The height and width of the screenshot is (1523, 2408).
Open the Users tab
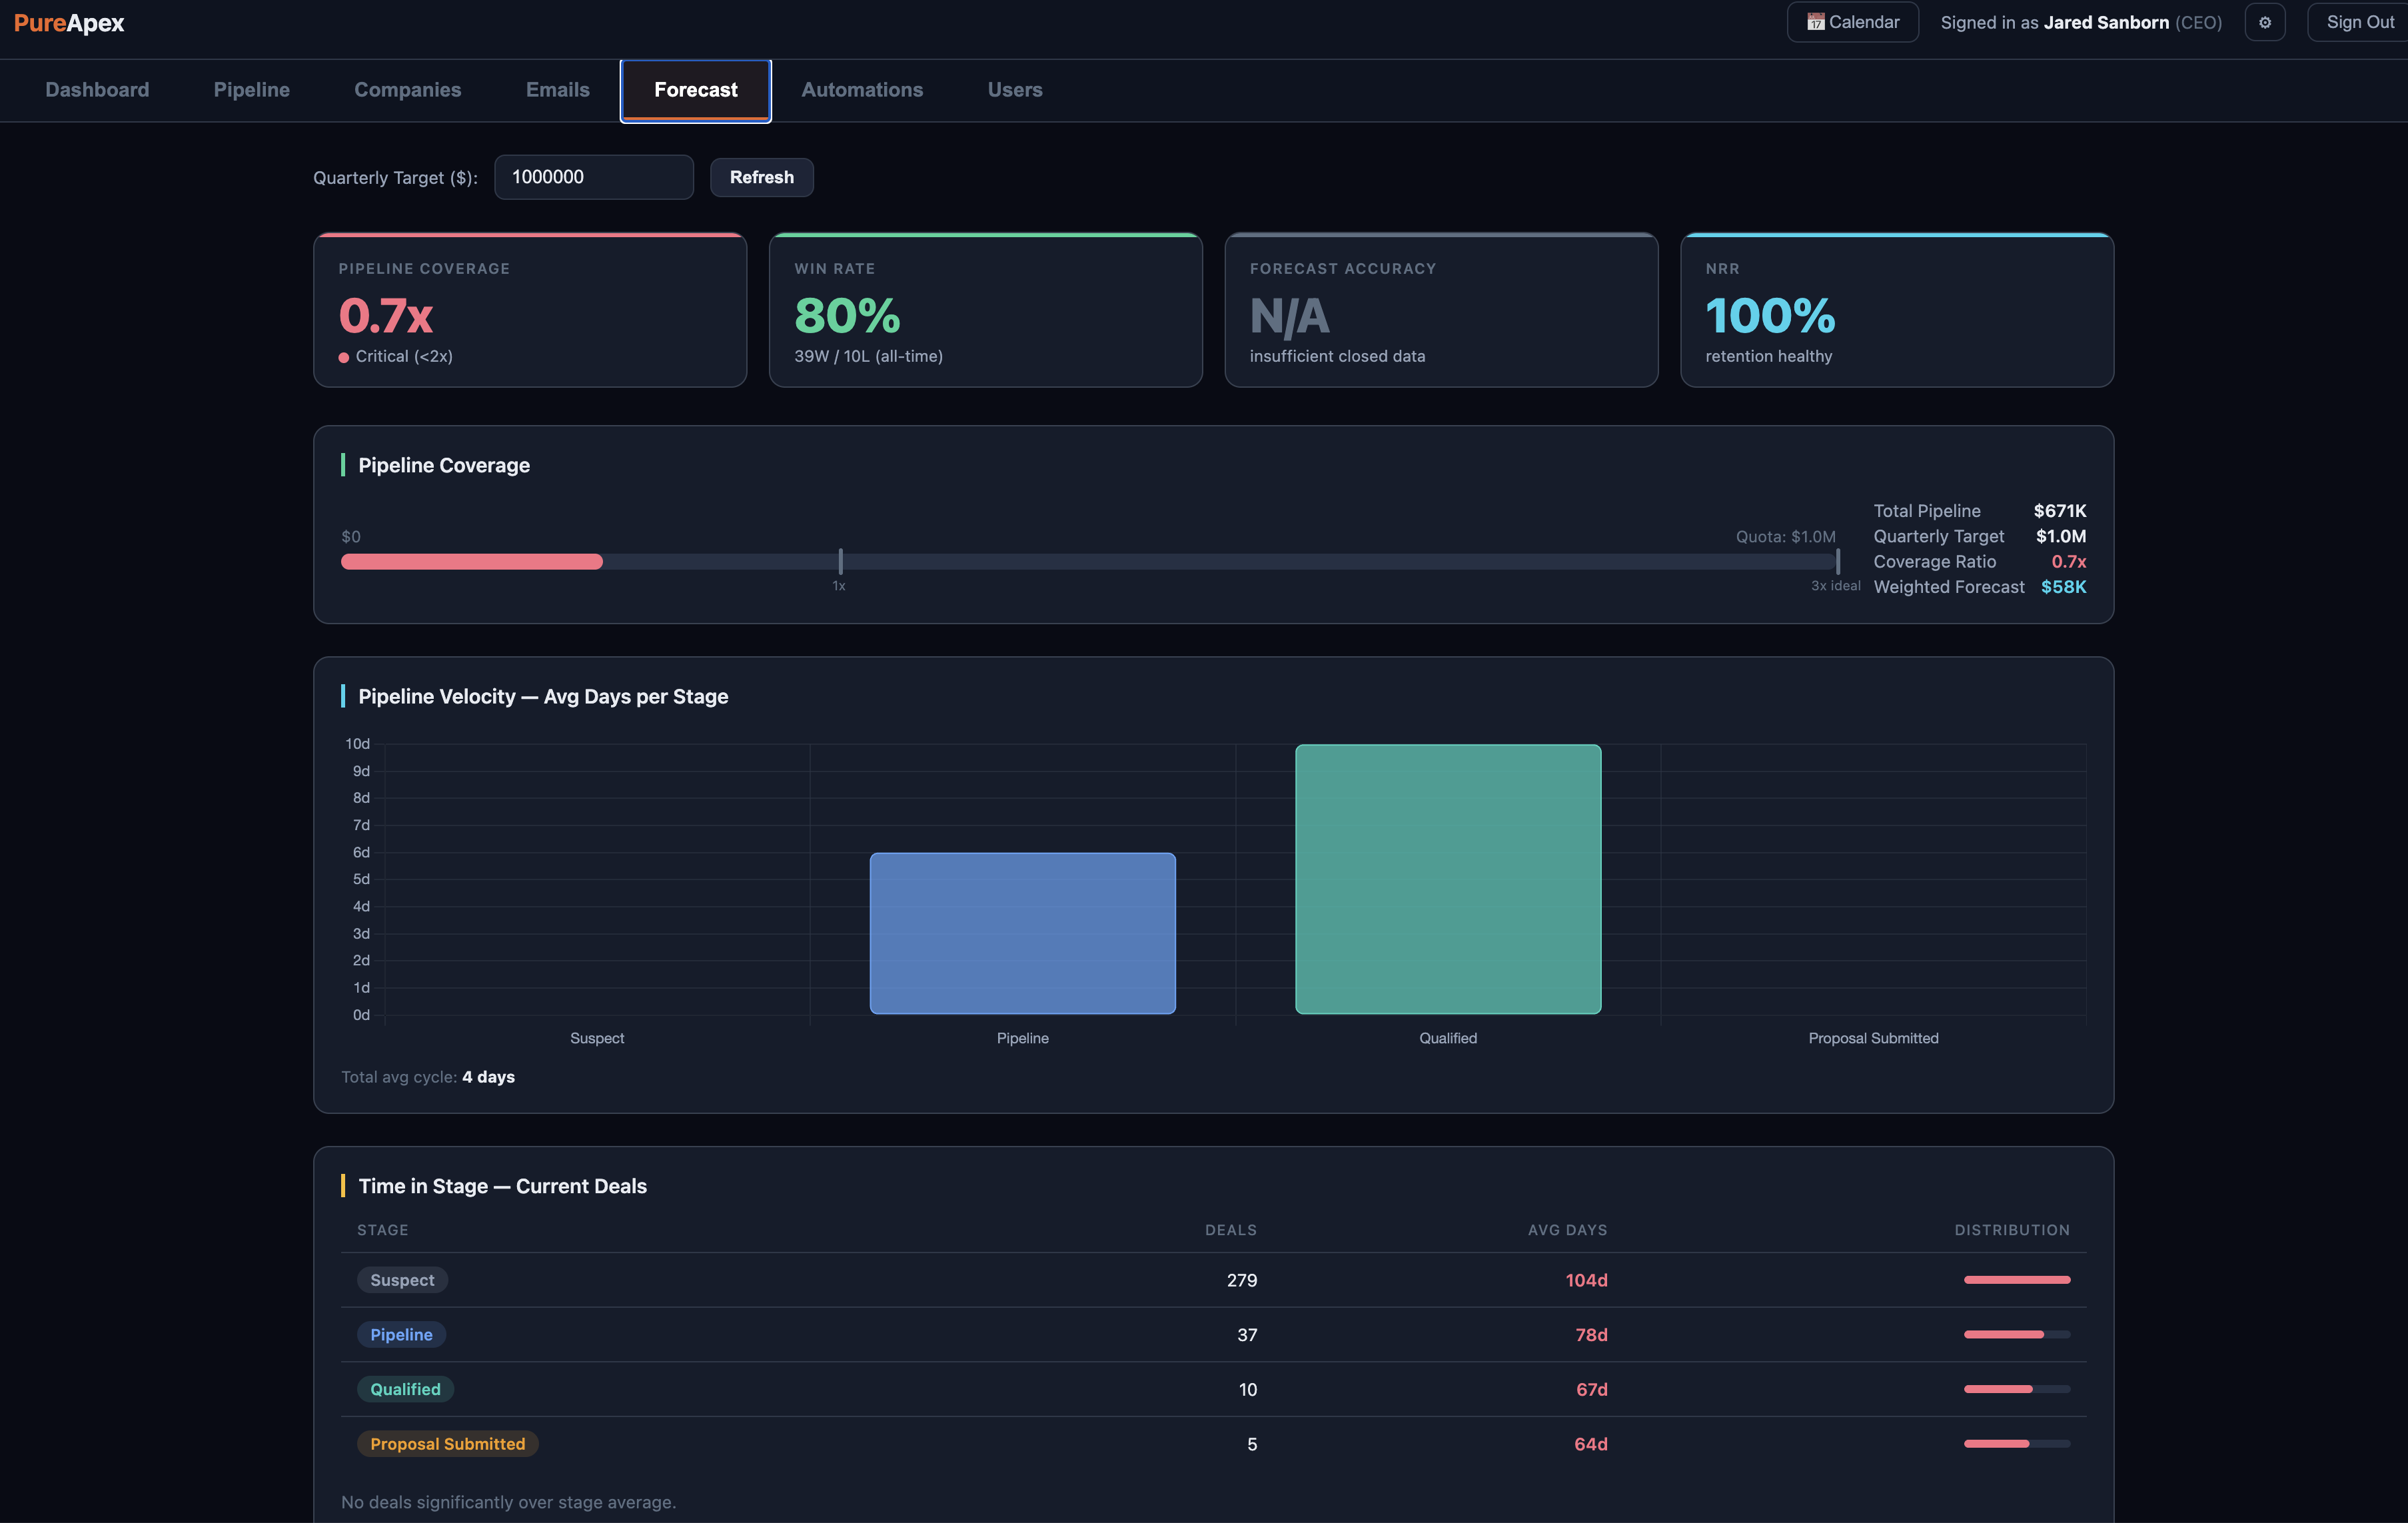pos(1015,90)
